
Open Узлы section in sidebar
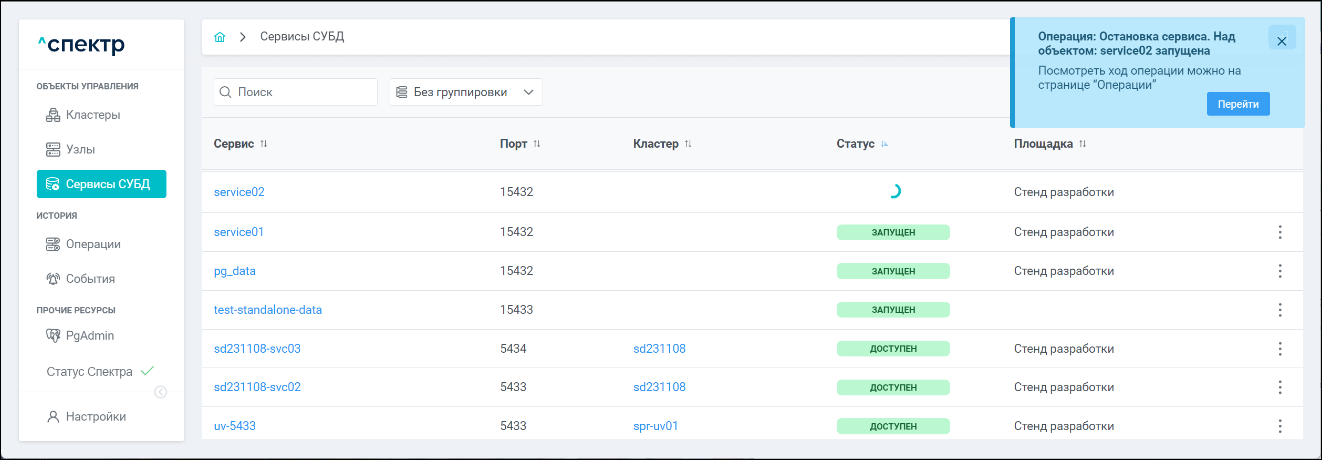pyautogui.click(x=80, y=149)
